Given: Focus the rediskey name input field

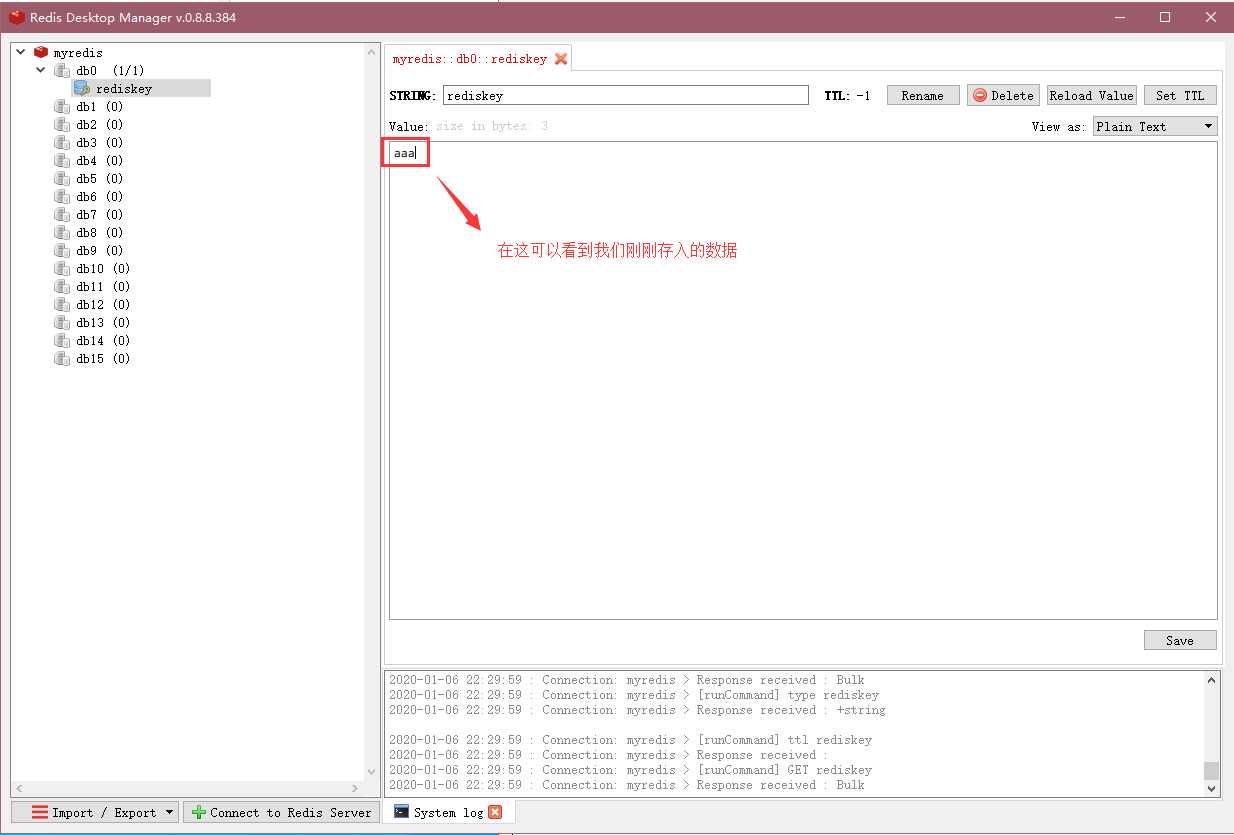Looking at the screenshot, I should point(625,95).
